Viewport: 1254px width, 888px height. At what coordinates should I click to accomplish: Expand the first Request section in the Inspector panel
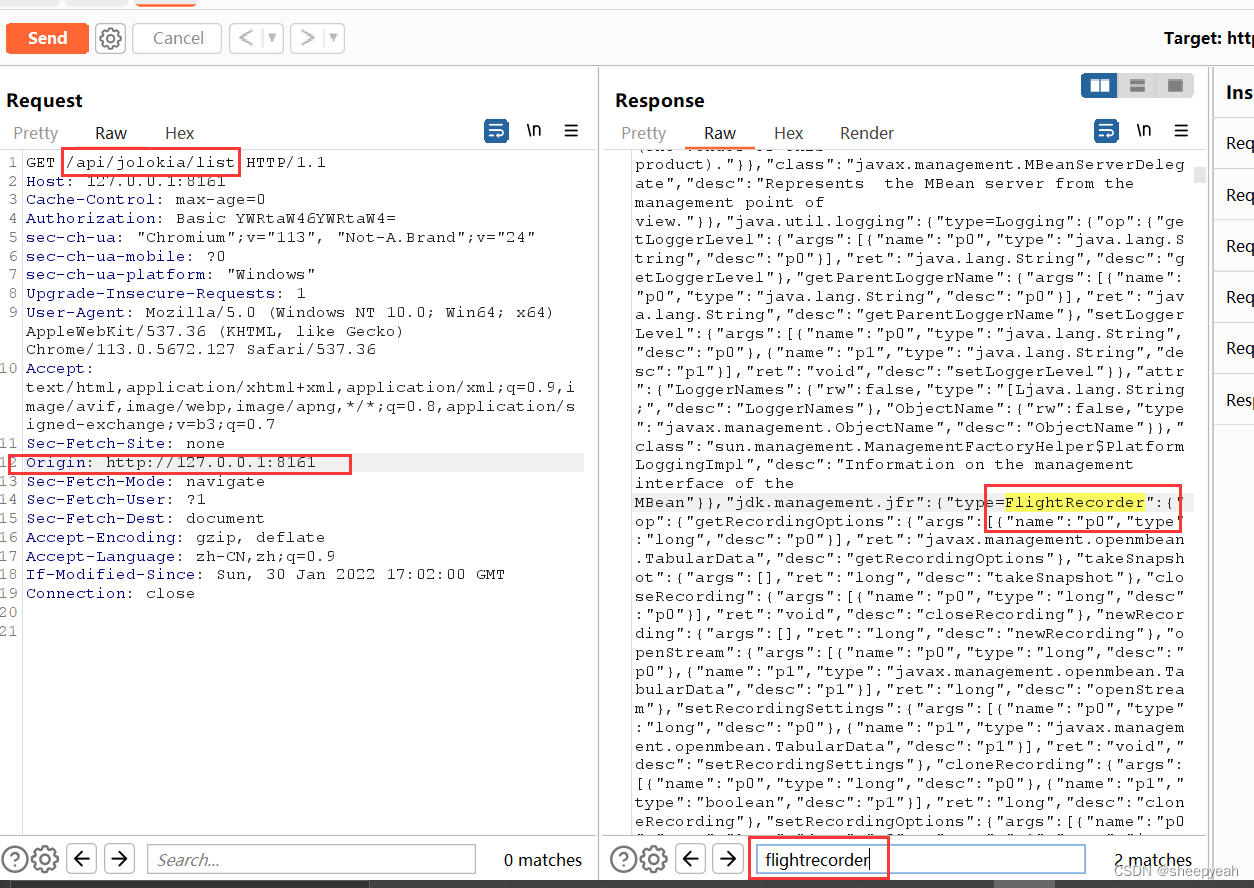click(1240, 142)
